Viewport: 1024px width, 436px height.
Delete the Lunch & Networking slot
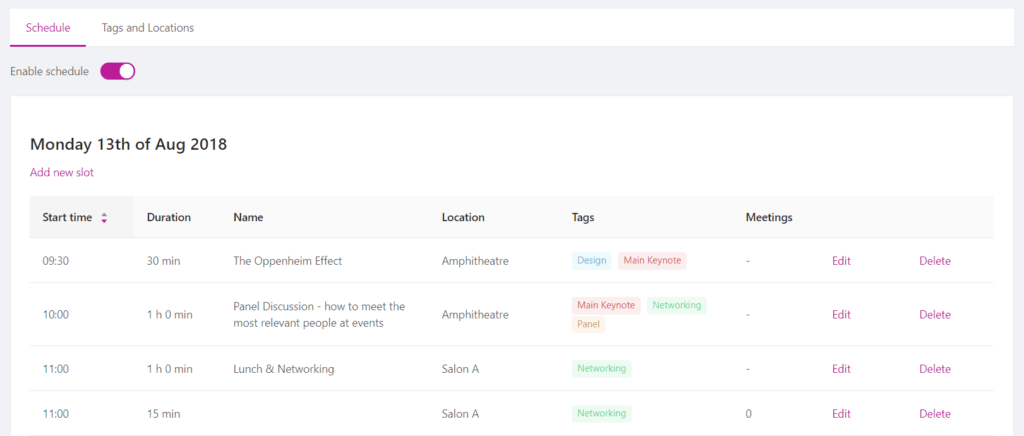[x=935, y=369]
